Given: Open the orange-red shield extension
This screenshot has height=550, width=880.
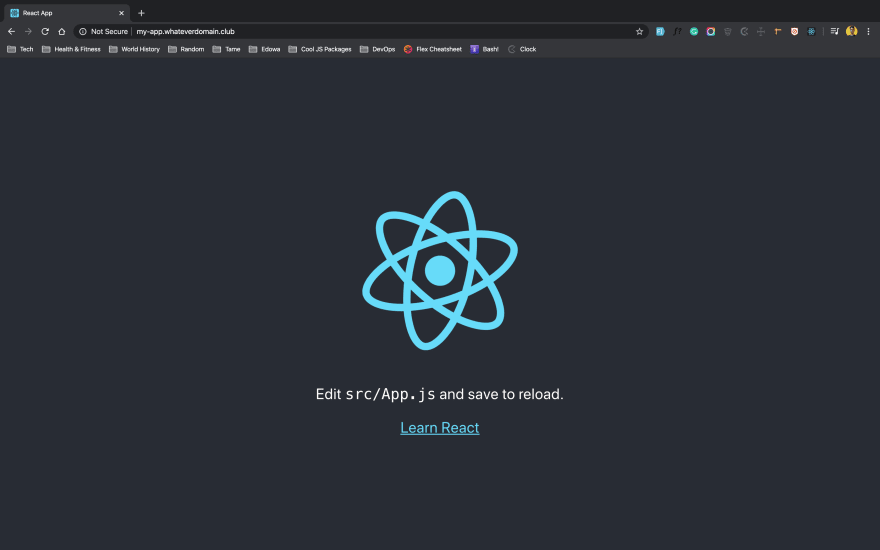Looking at the screenshot, I should point(795,31).
